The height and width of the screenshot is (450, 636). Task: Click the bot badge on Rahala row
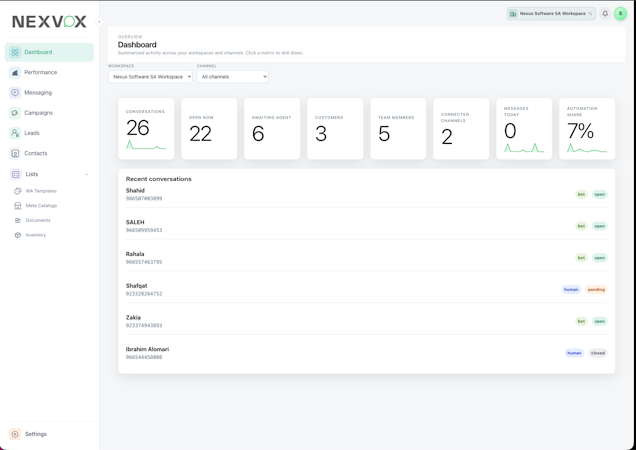(581, 258)
